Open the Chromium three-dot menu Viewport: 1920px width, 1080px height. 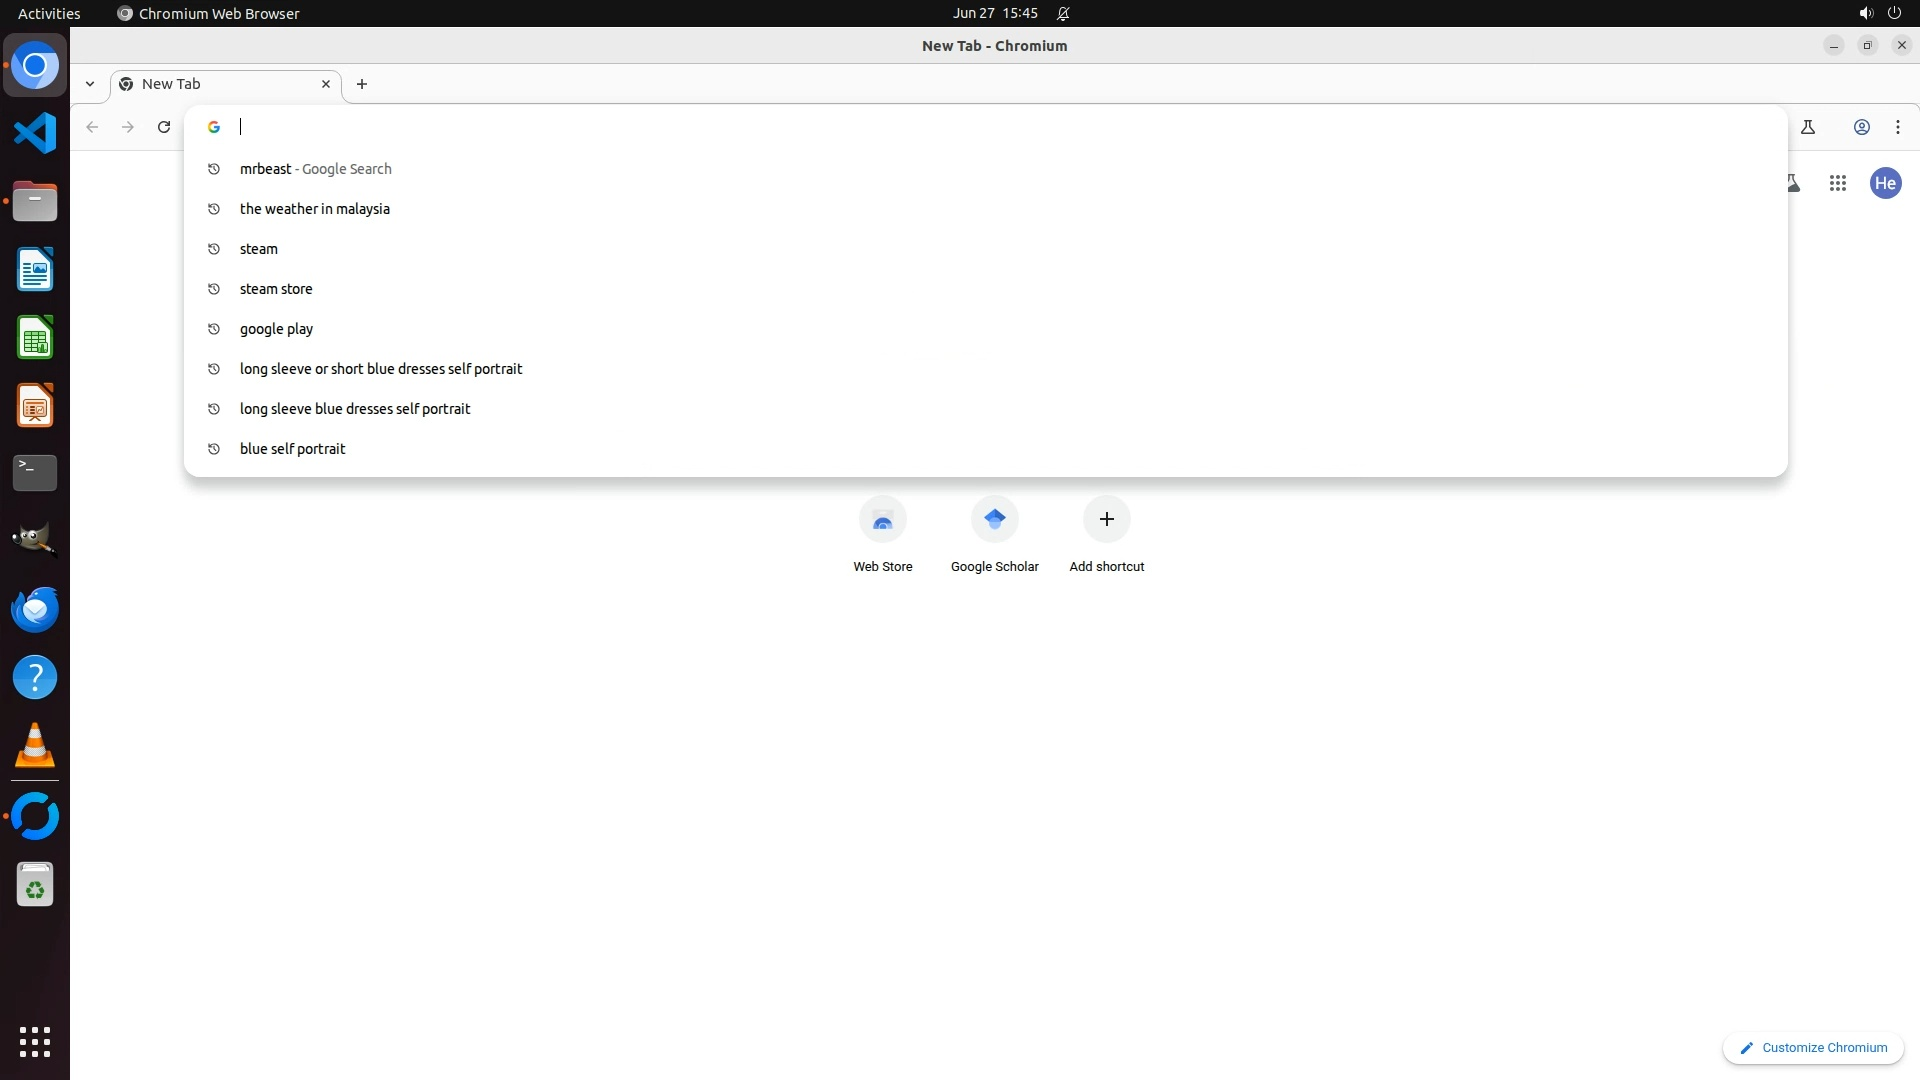pos(1897,127)
